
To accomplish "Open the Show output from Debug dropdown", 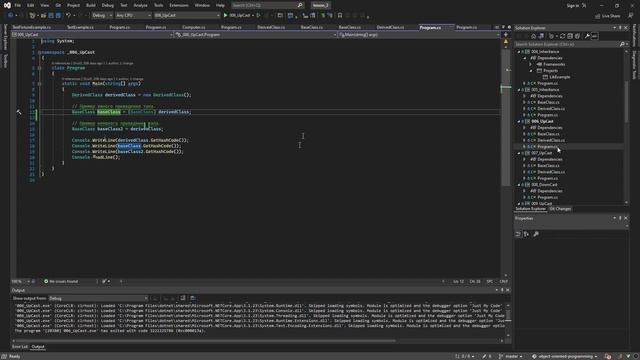I will coord(98,298).
